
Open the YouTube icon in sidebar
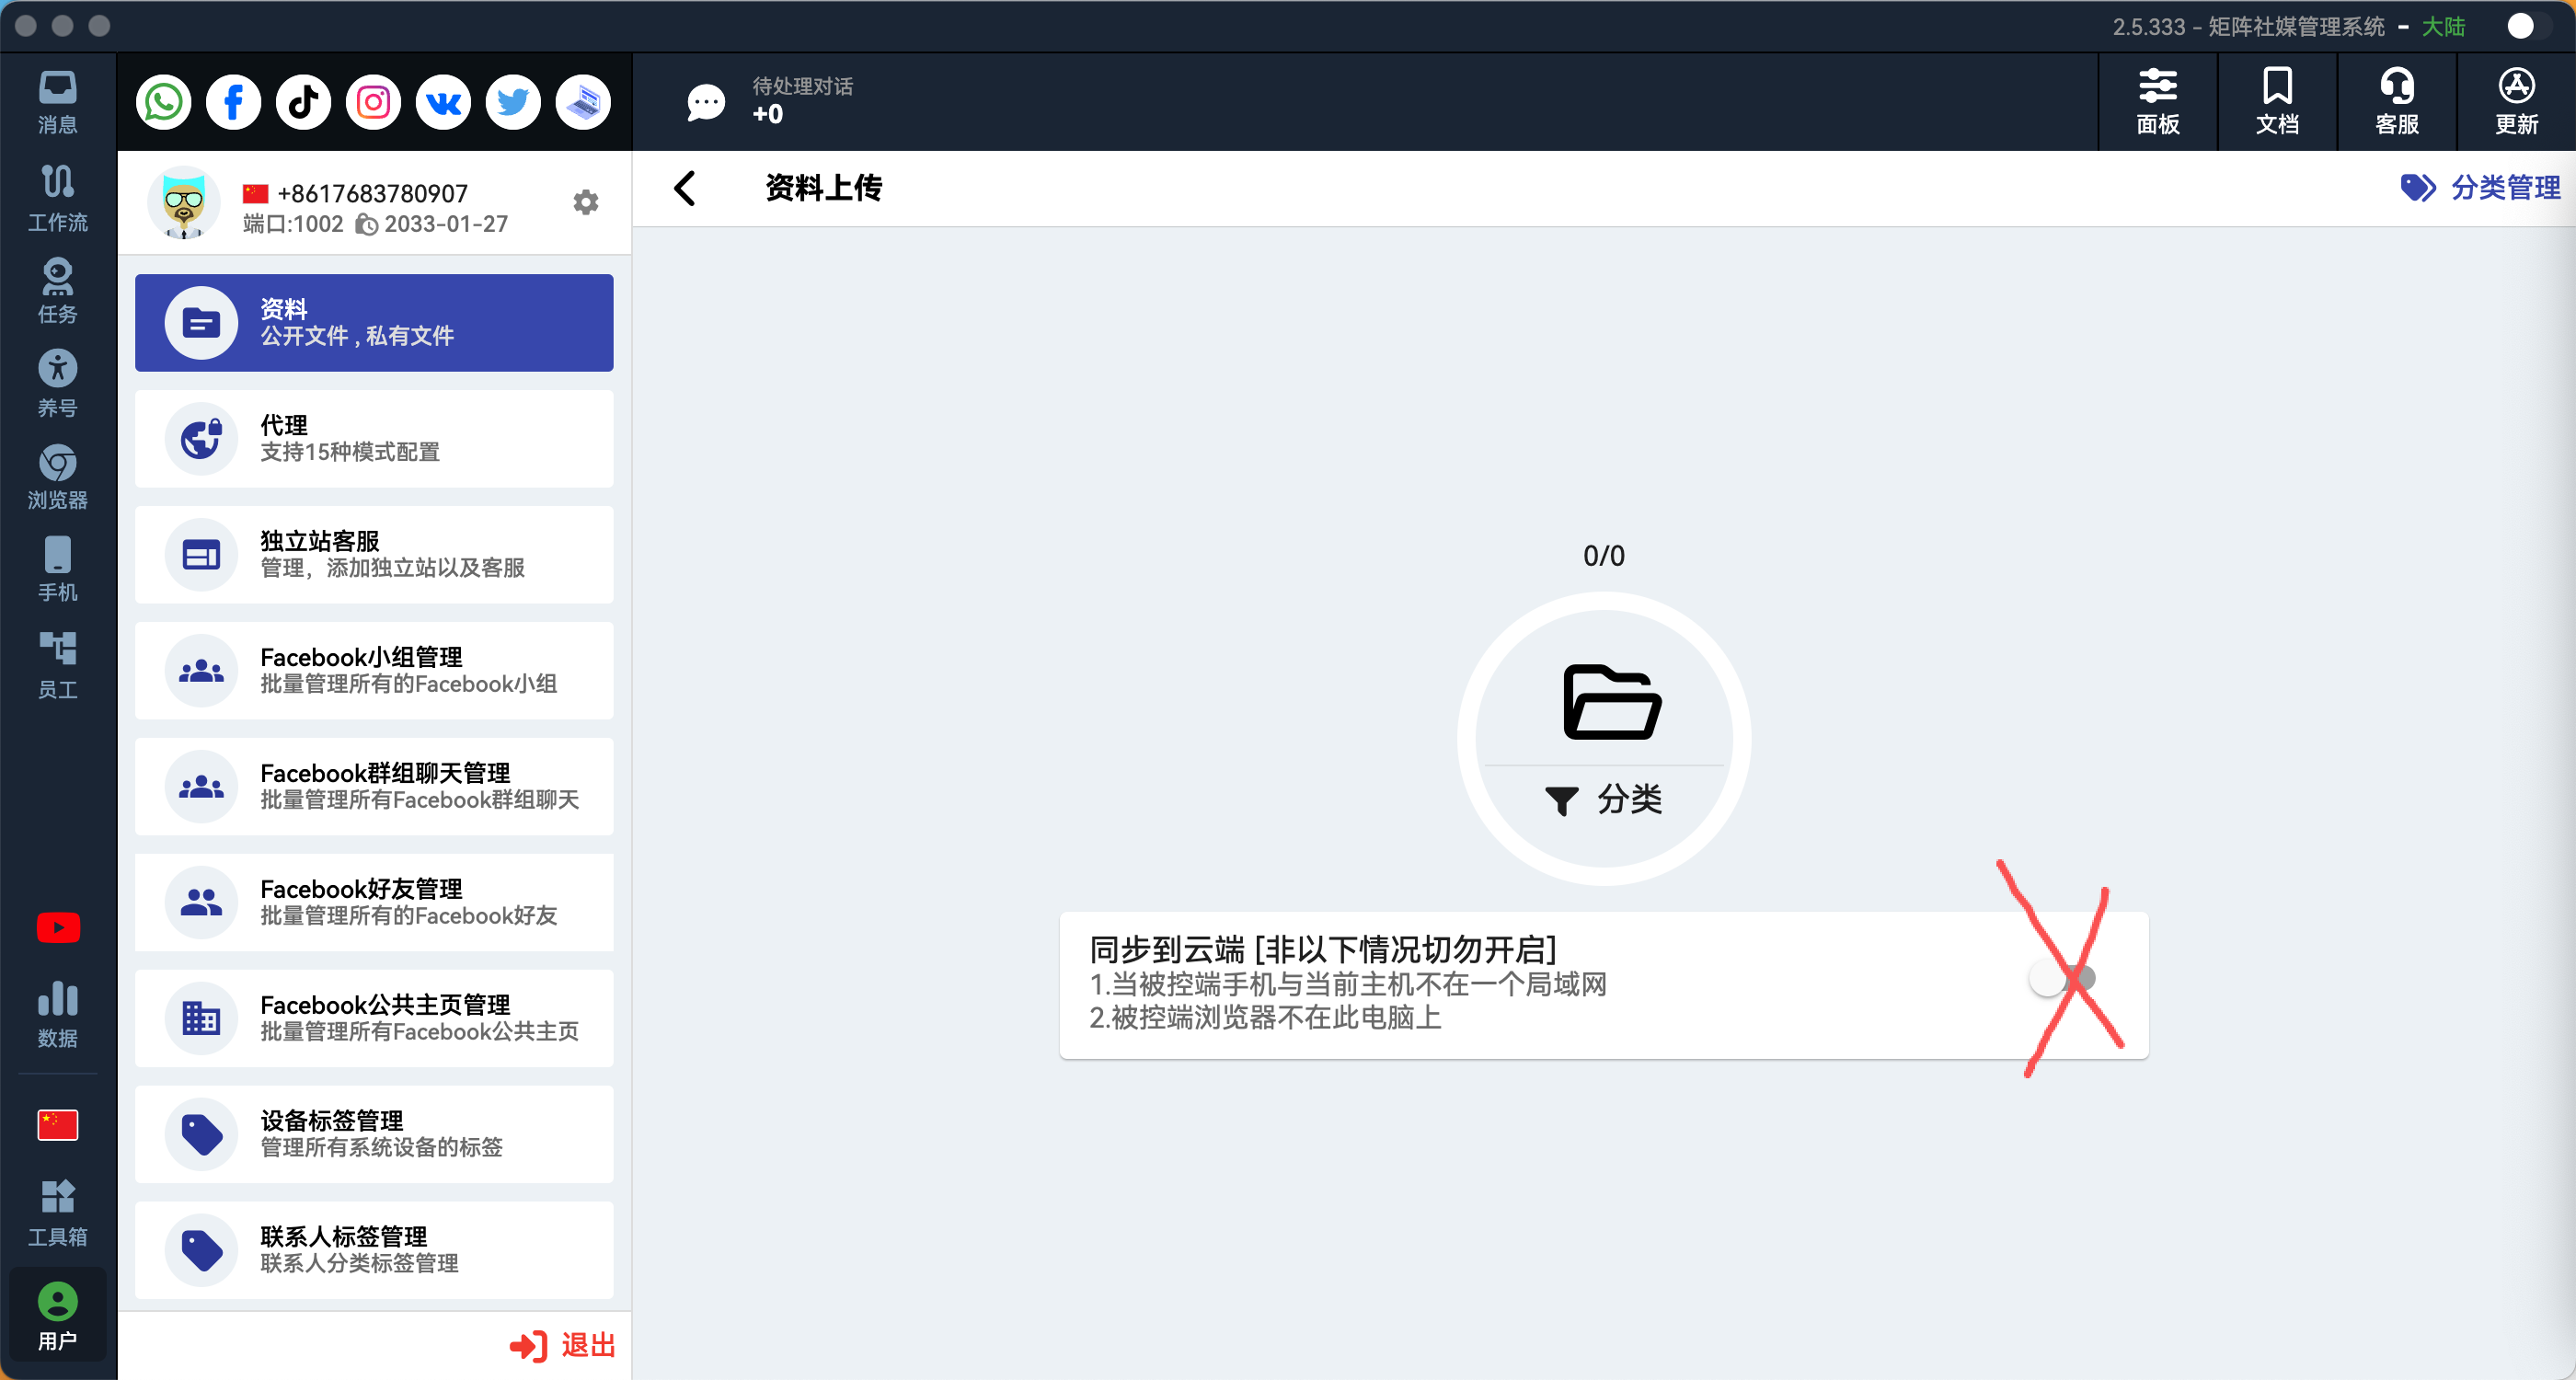58,928
